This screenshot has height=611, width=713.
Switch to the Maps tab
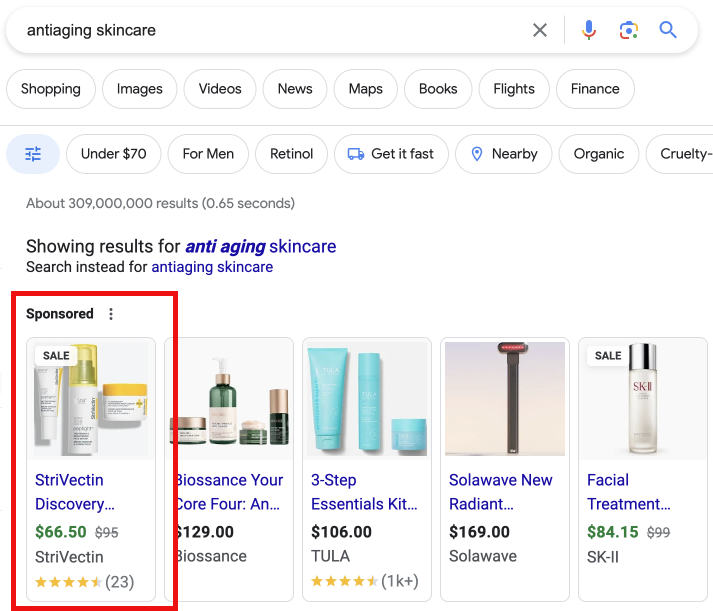(x=366, y=89)
